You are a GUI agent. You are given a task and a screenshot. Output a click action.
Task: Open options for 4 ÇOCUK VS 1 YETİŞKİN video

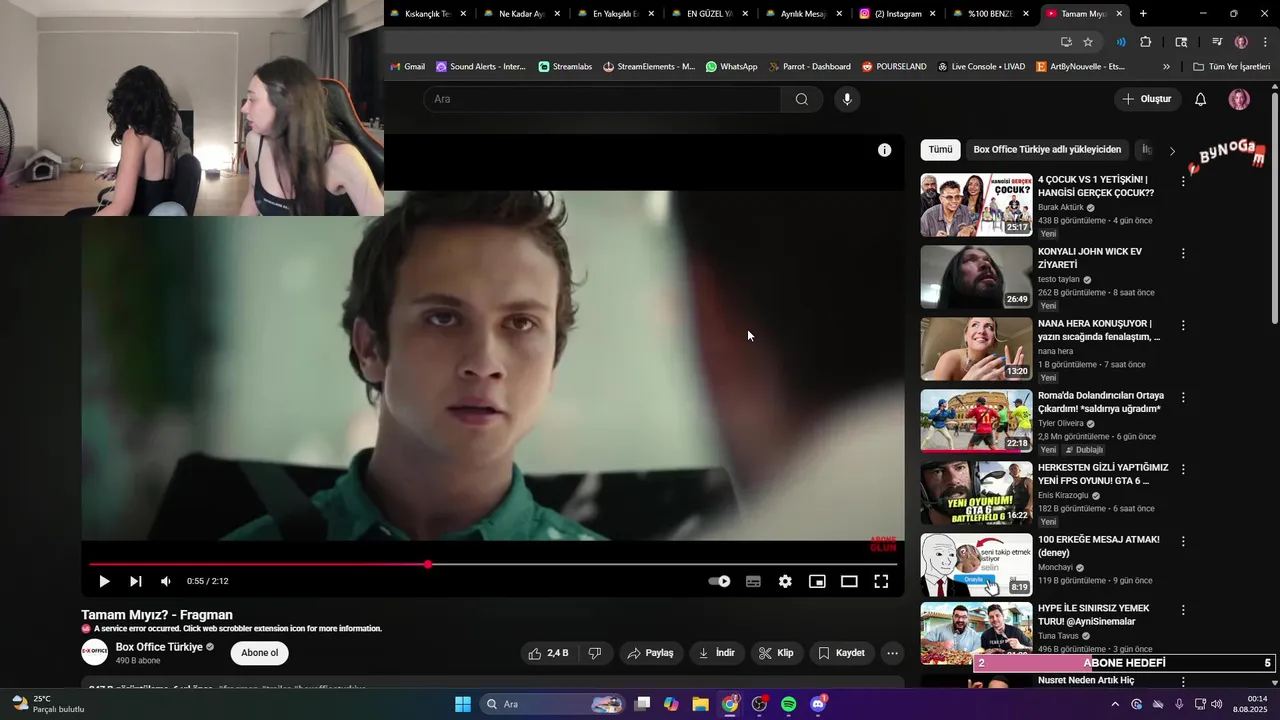click(1183, 182)
